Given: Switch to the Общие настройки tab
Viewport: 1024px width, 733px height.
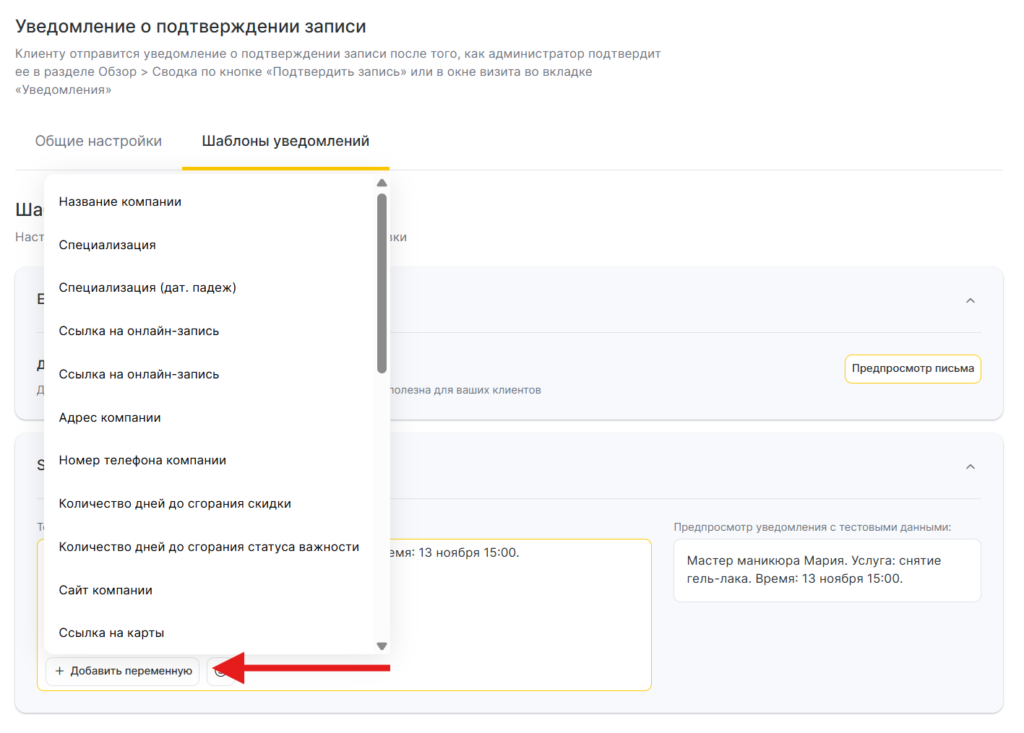Looking at the screenshot, I should coord(98,141).
